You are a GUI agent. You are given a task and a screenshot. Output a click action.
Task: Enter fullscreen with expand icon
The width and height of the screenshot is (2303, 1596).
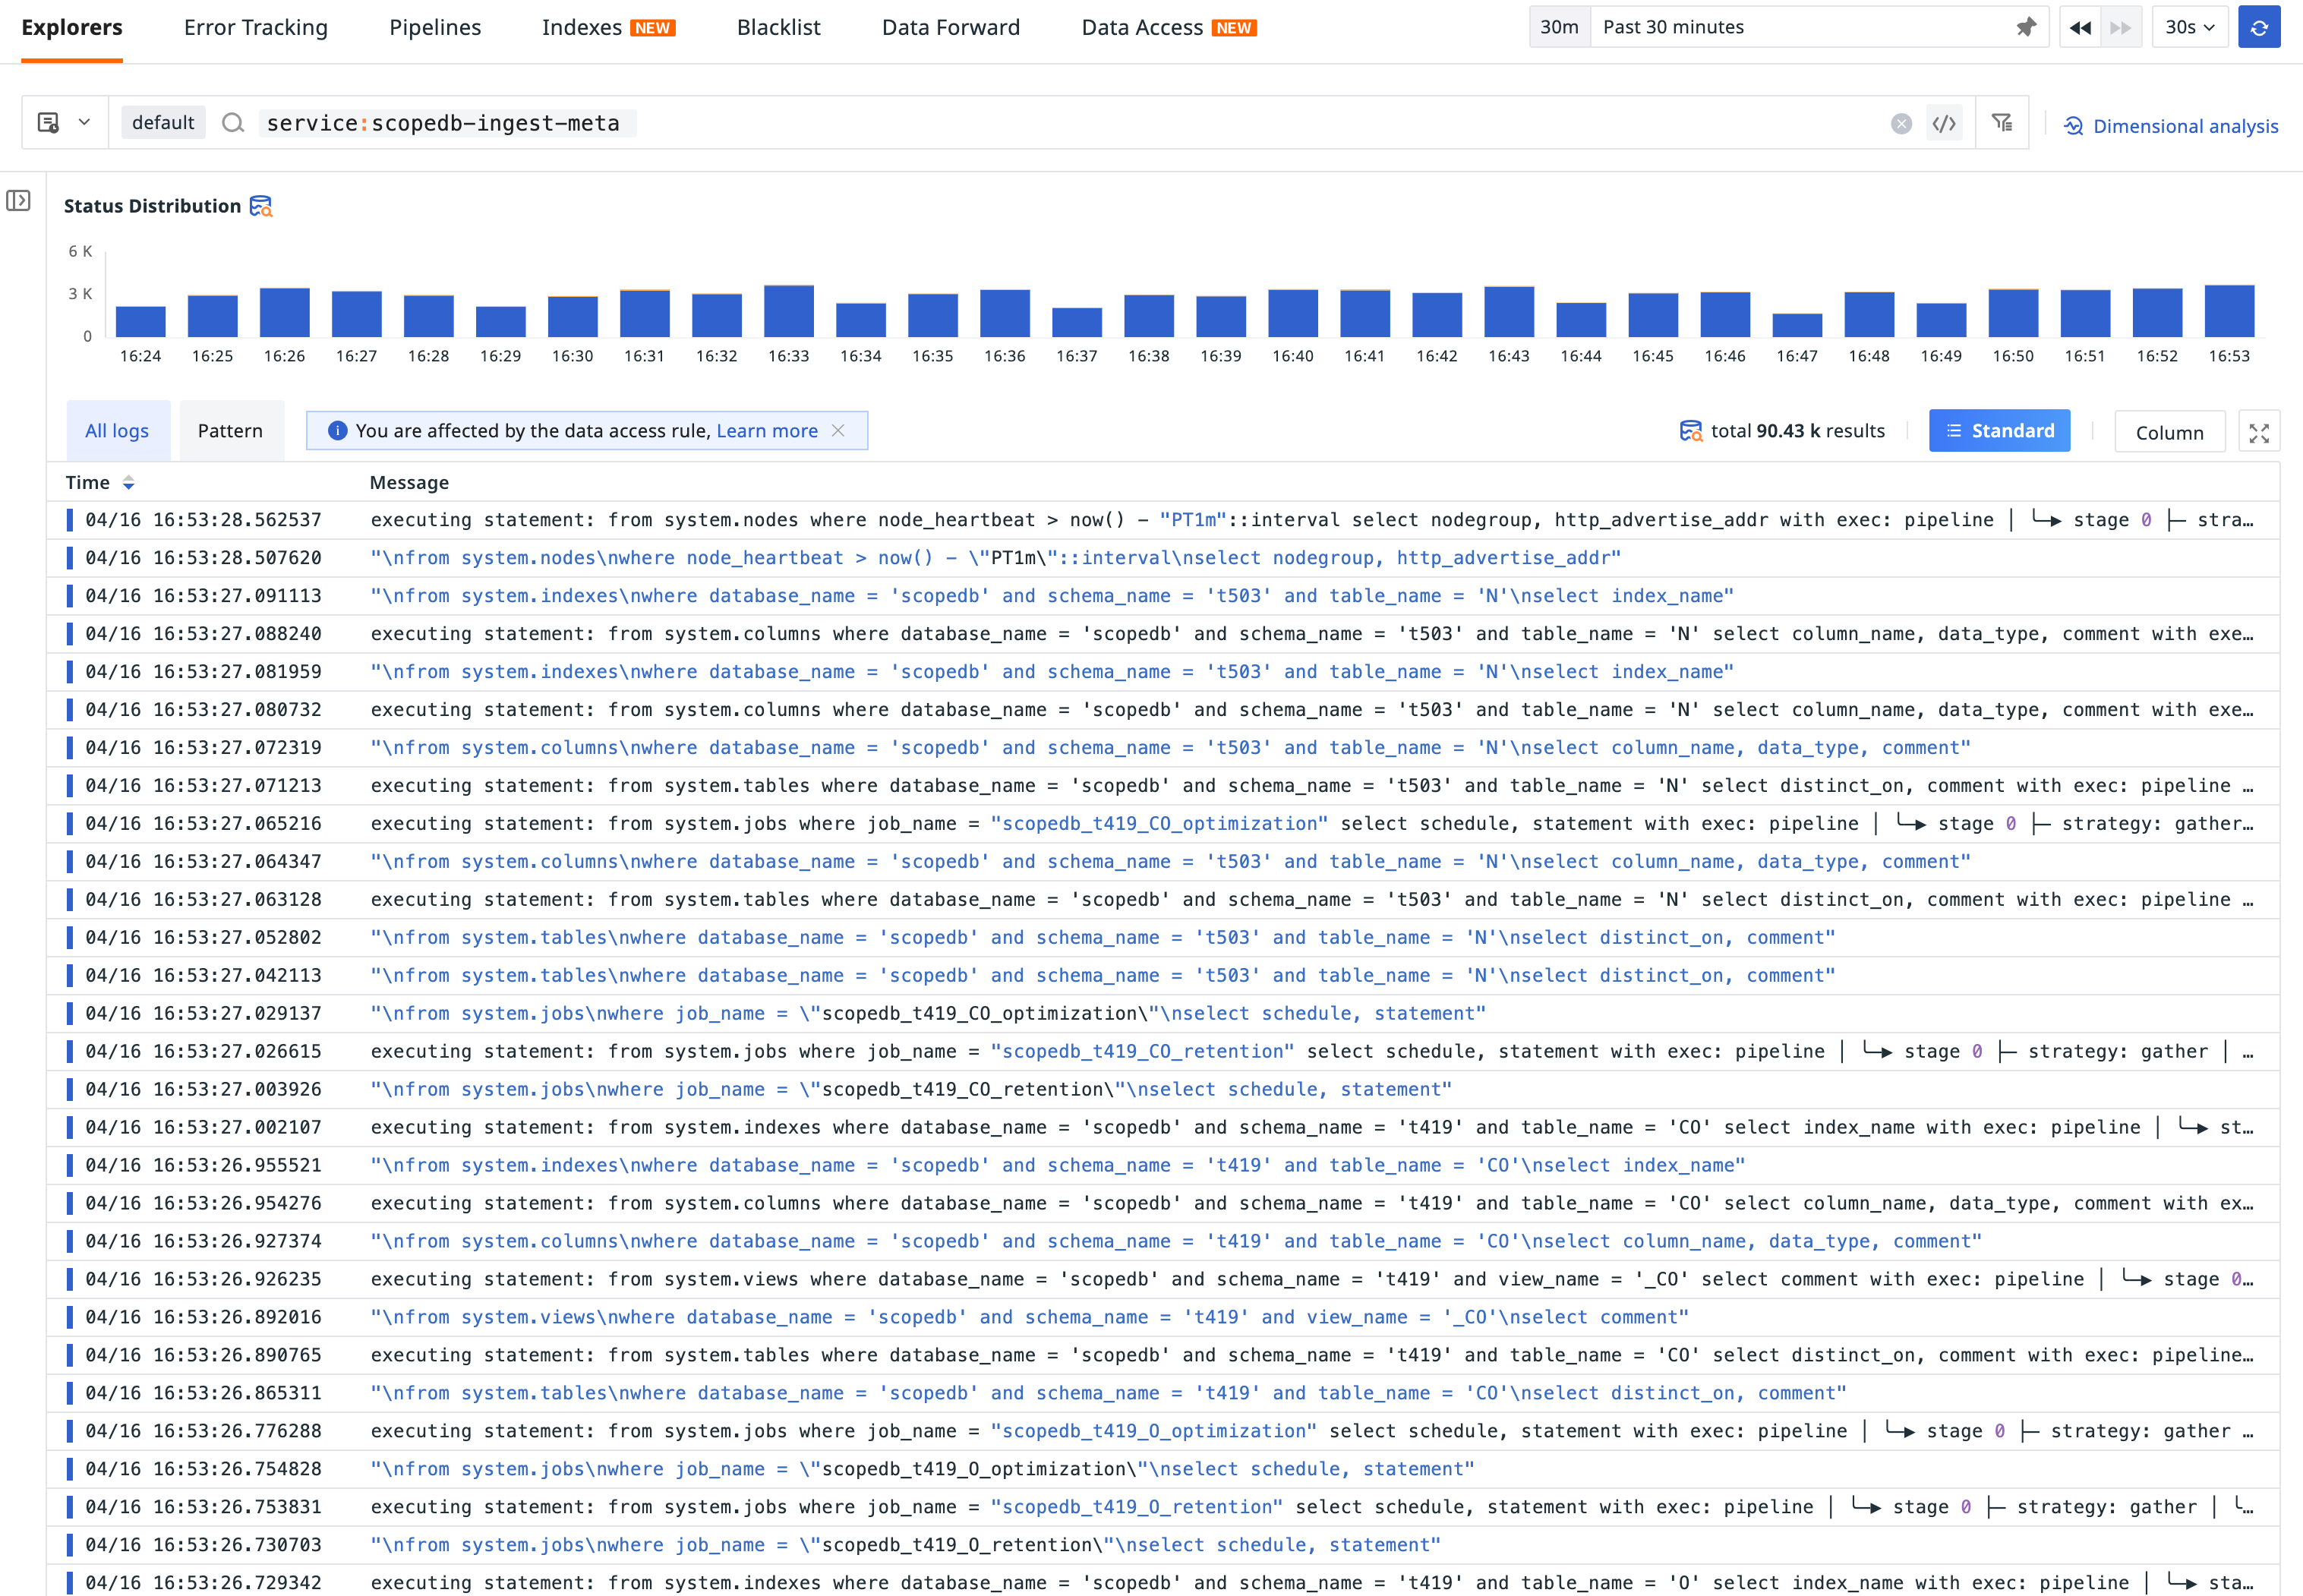[x=2258, y=432]
